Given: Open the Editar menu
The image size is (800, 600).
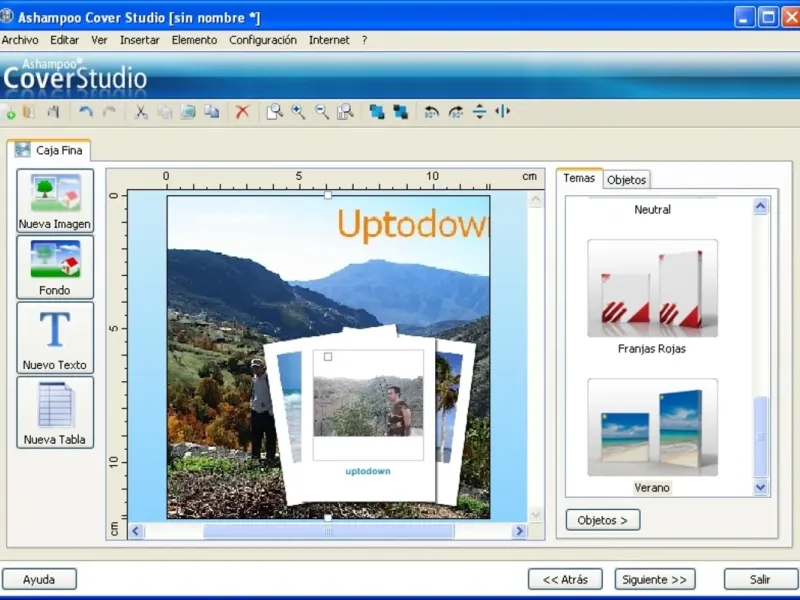Looking at the screenshot, I should click(64, 40).
